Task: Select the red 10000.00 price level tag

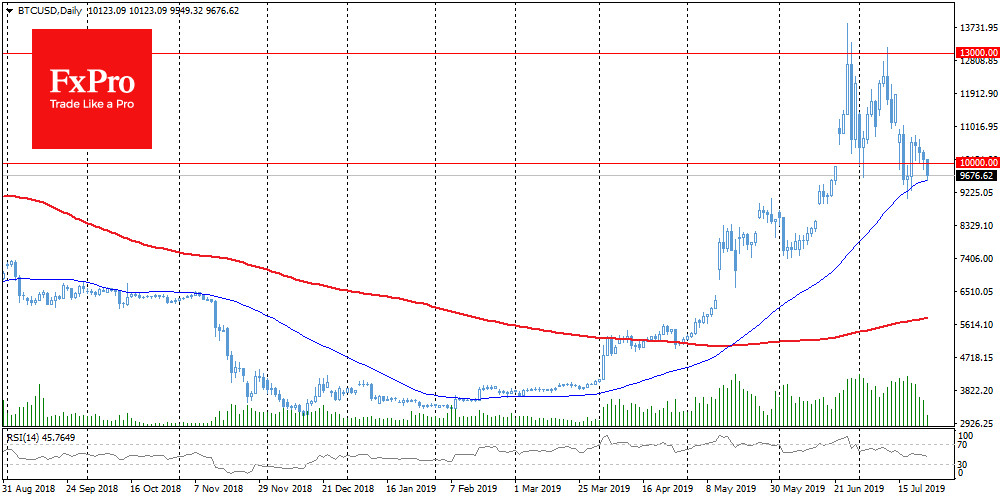Action: click(x=976, y=162)
